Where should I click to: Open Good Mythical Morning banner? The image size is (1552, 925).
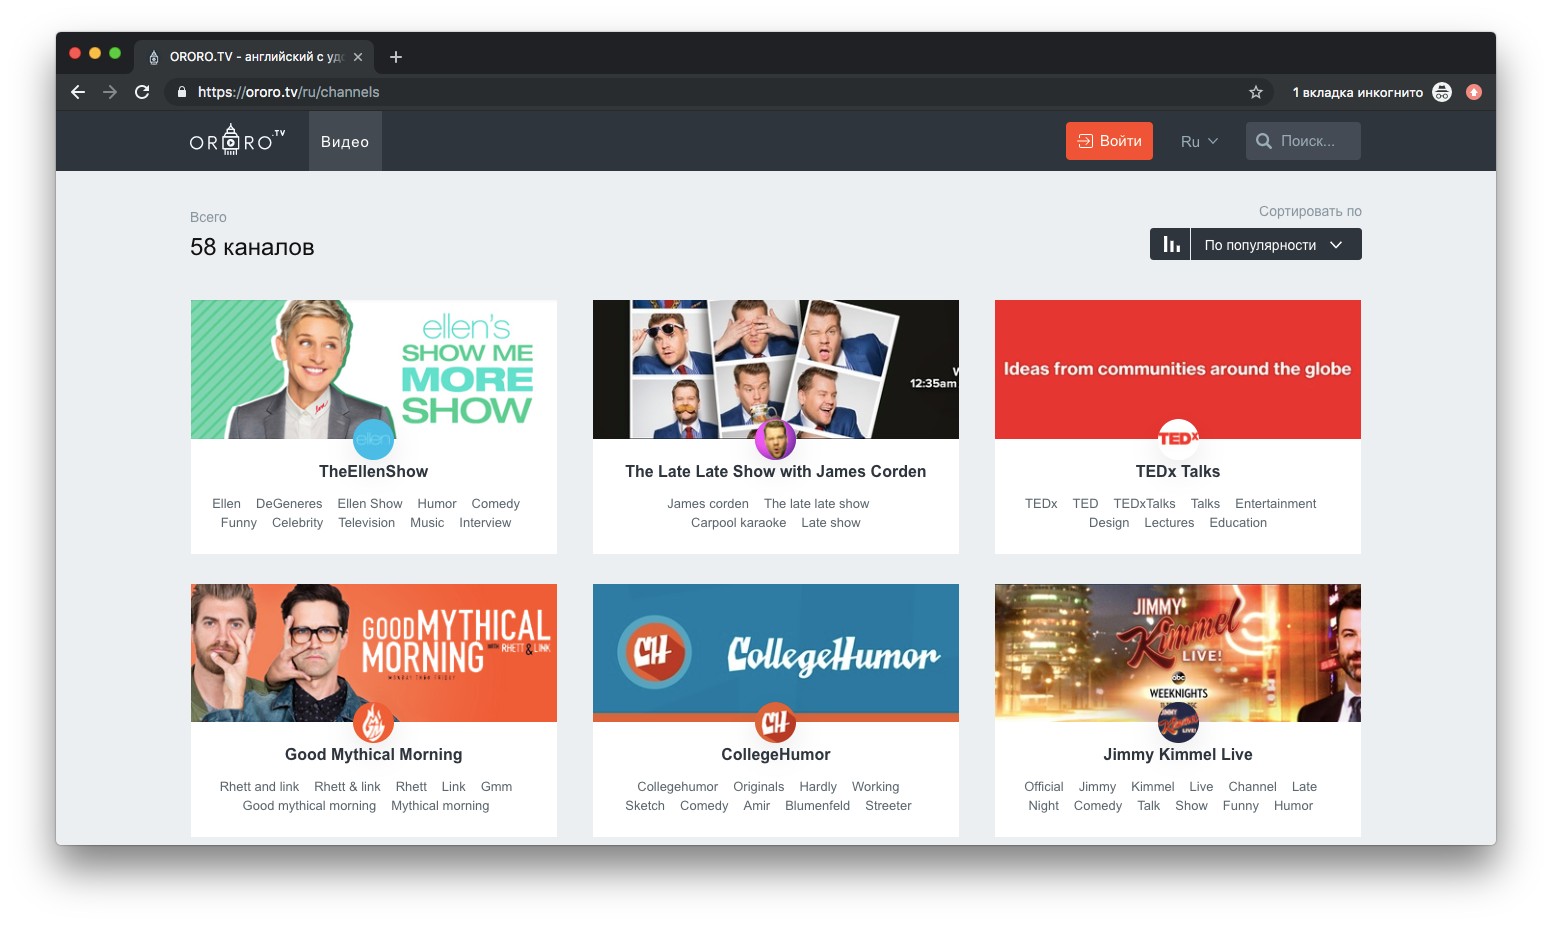coord(374,653)
